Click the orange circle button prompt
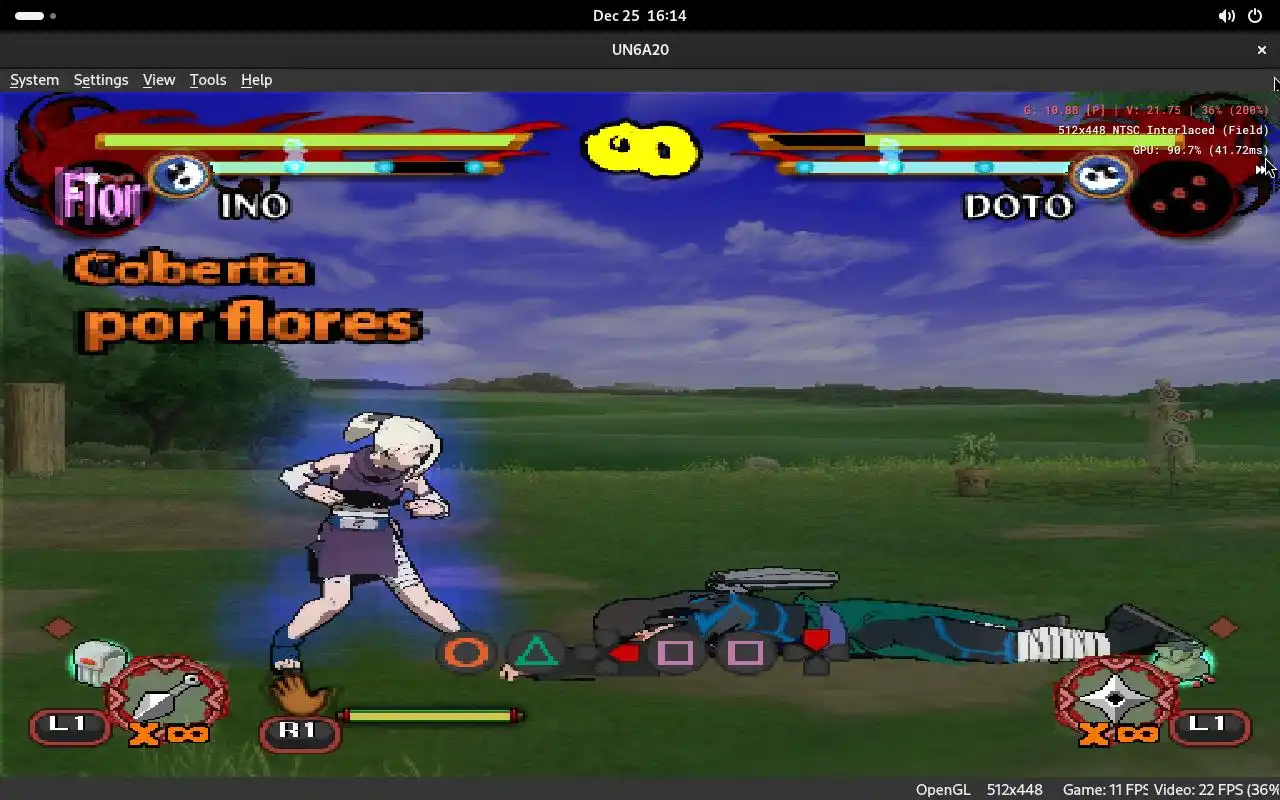The image size is (1280, 800). (x=466, y=653)
